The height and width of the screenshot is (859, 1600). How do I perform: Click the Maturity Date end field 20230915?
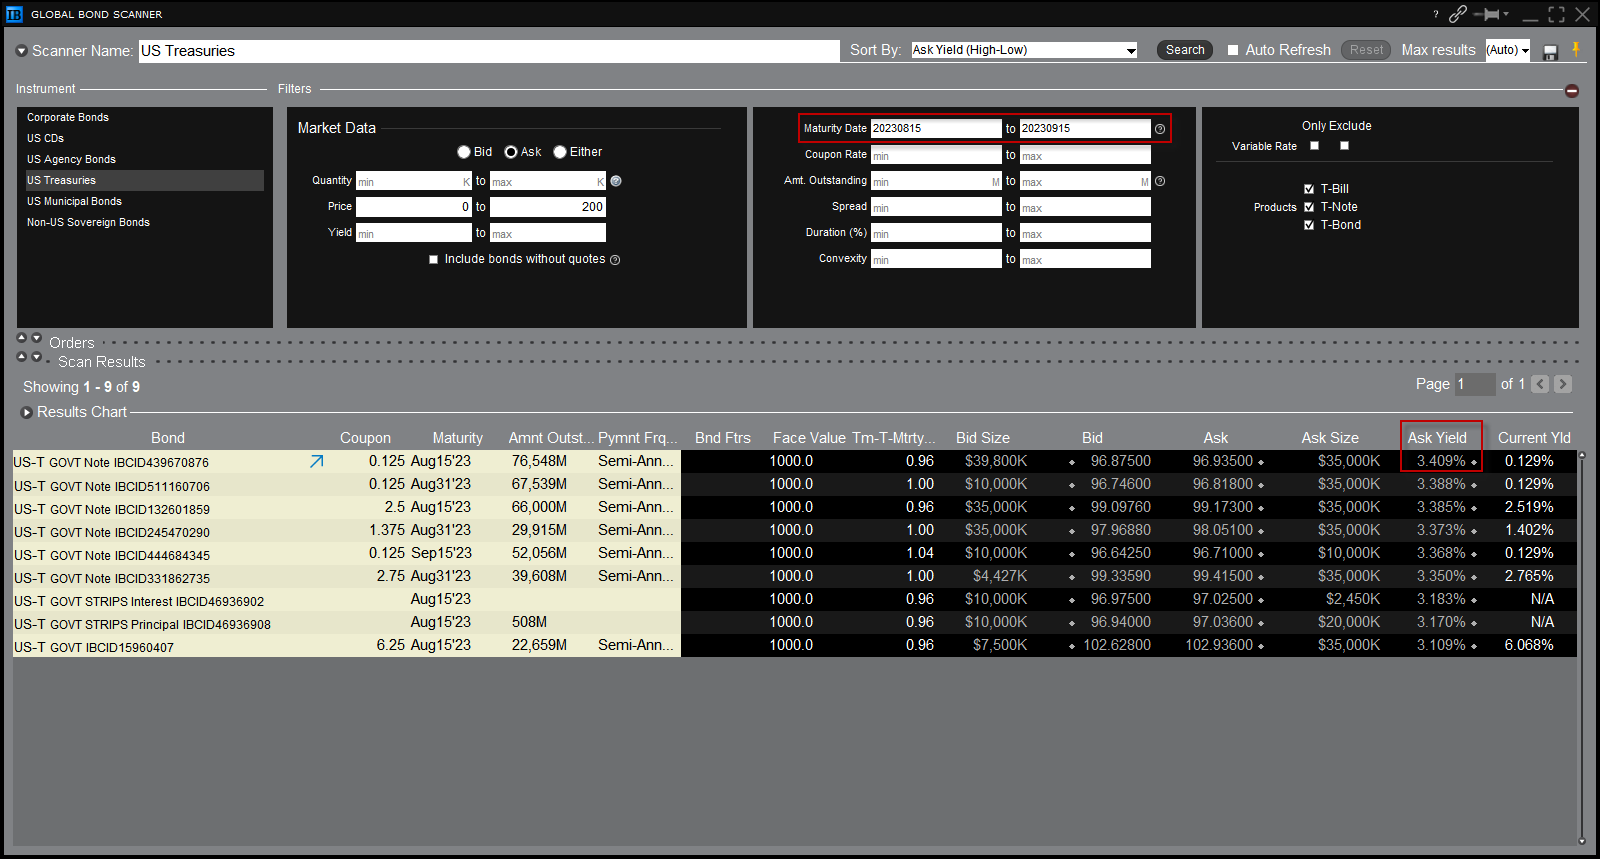pyautogui.click(x=1085, y=128)
